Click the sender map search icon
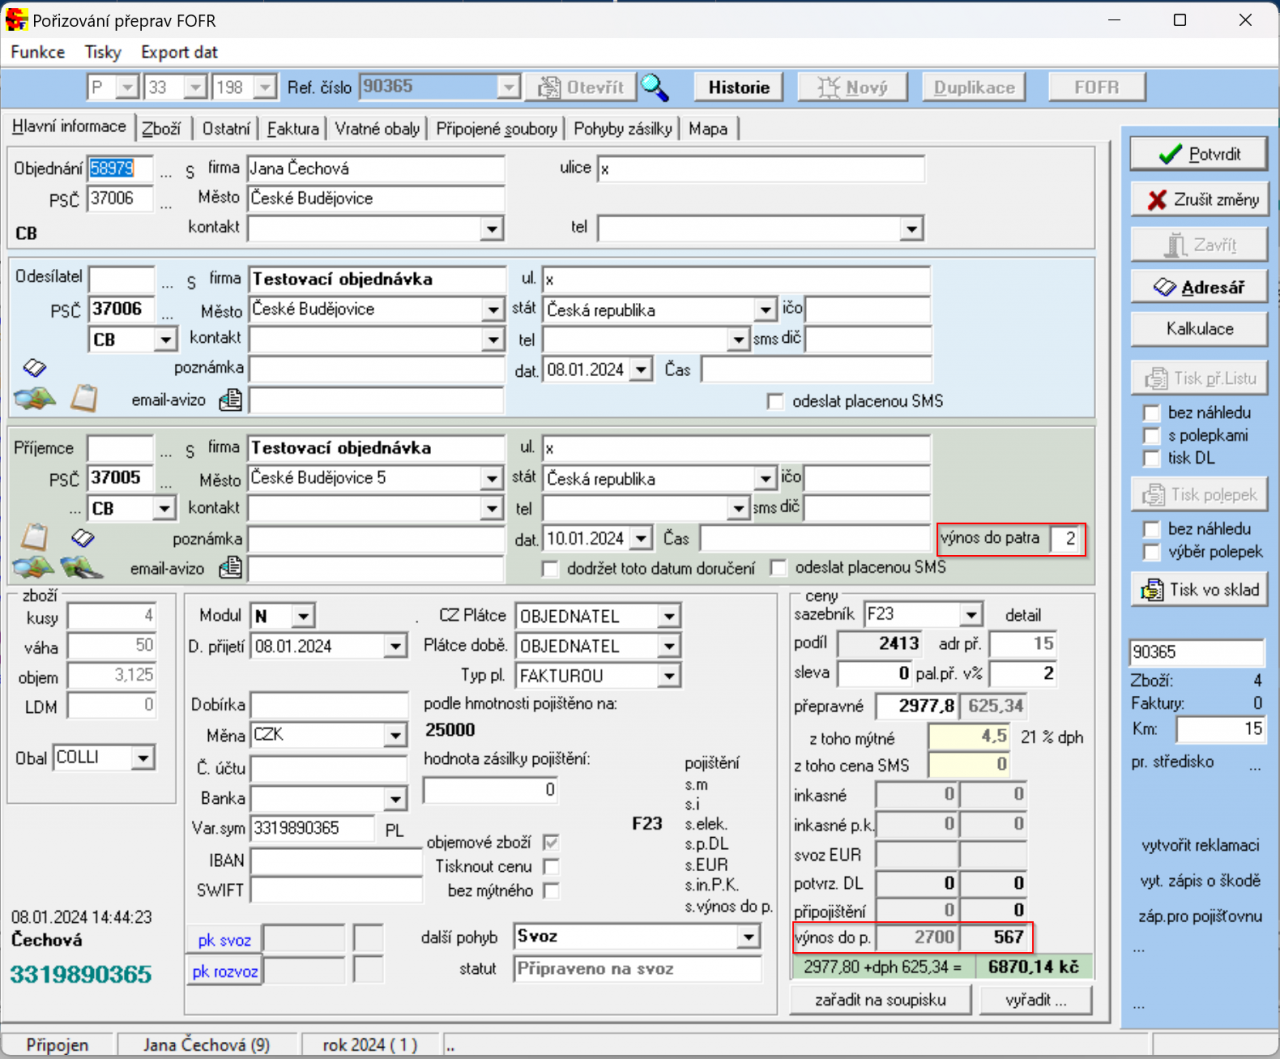The height and width of the screenshot is (1059, 1280). 34,399
